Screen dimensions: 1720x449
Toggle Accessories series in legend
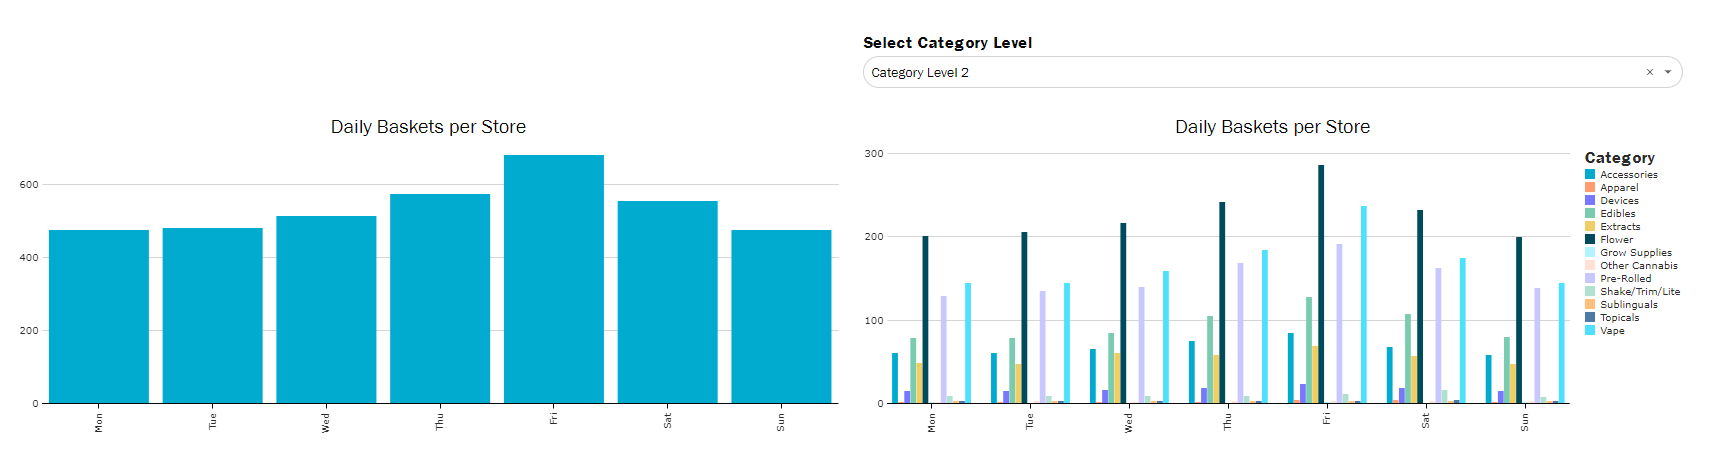(1628, 174)
